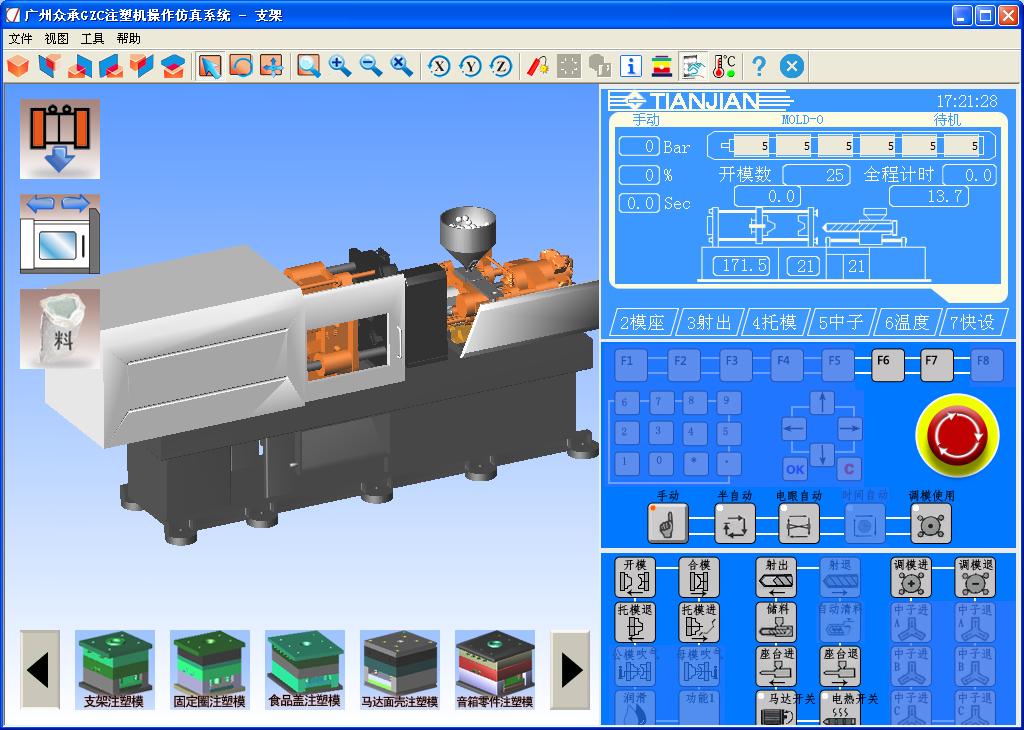Click the mold install icon at top left
1024x730 pixels.
pyautogui.click(x=60, y=138)
